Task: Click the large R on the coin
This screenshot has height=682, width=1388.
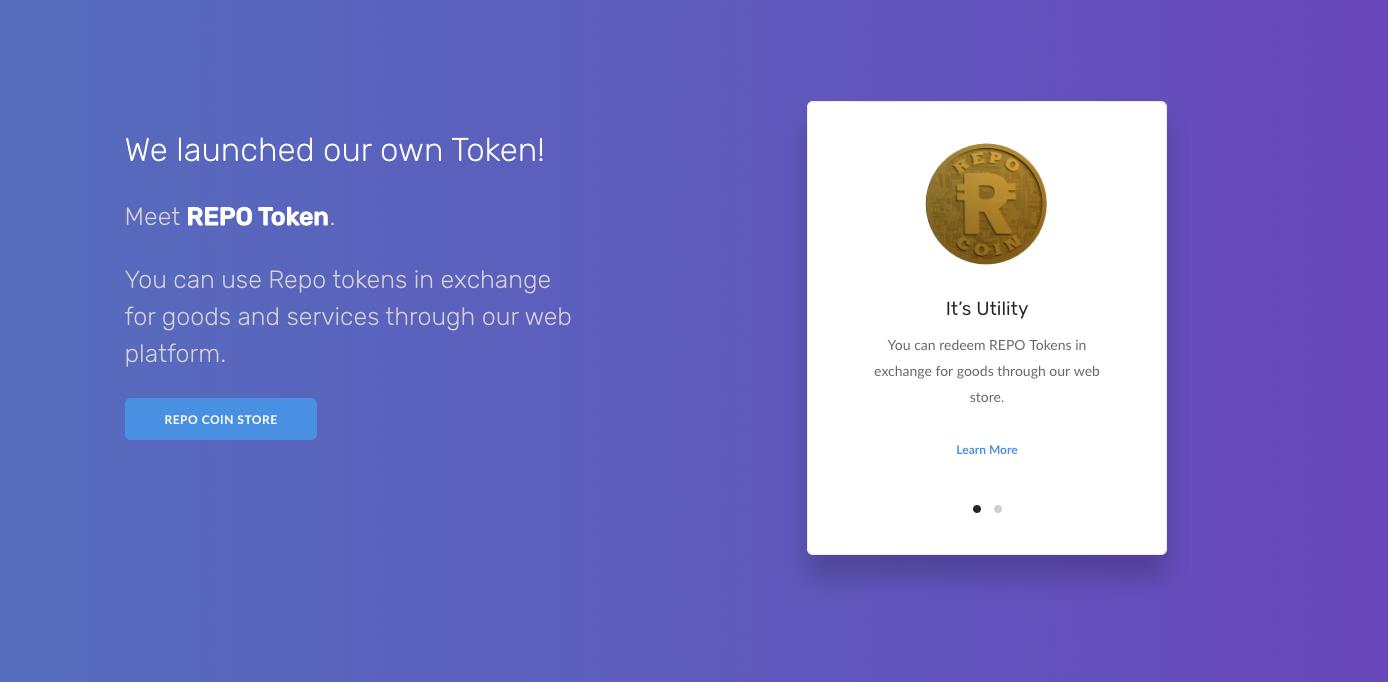Action: tap(985, 204)
